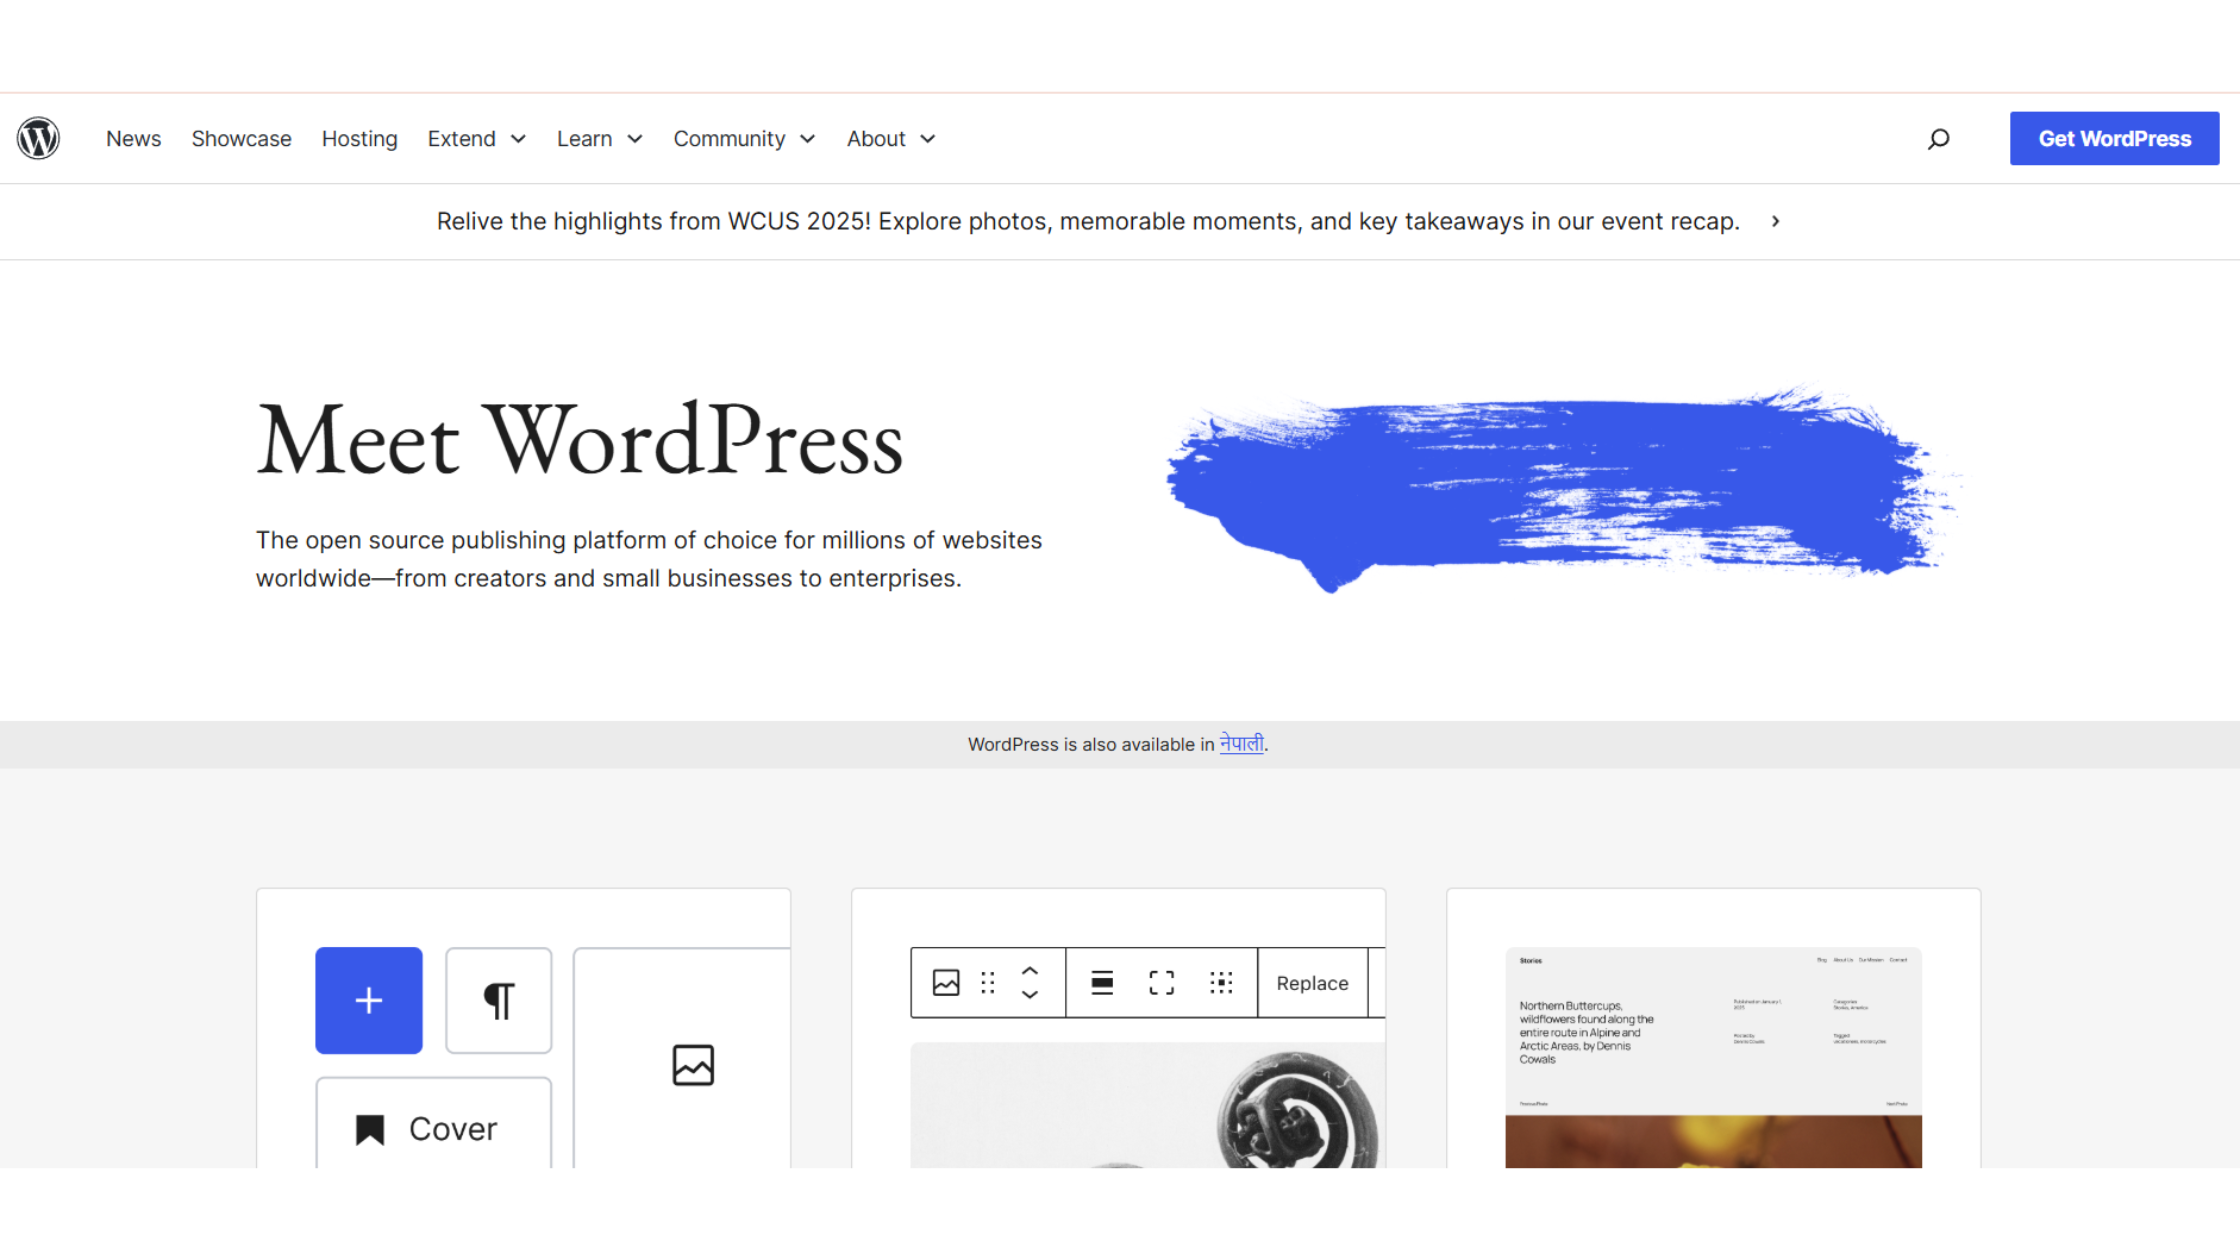The image size is (2240, 1260).
Task: Click the Northern Buttercups site preview thumbnail
Action: (1713, 1057)
